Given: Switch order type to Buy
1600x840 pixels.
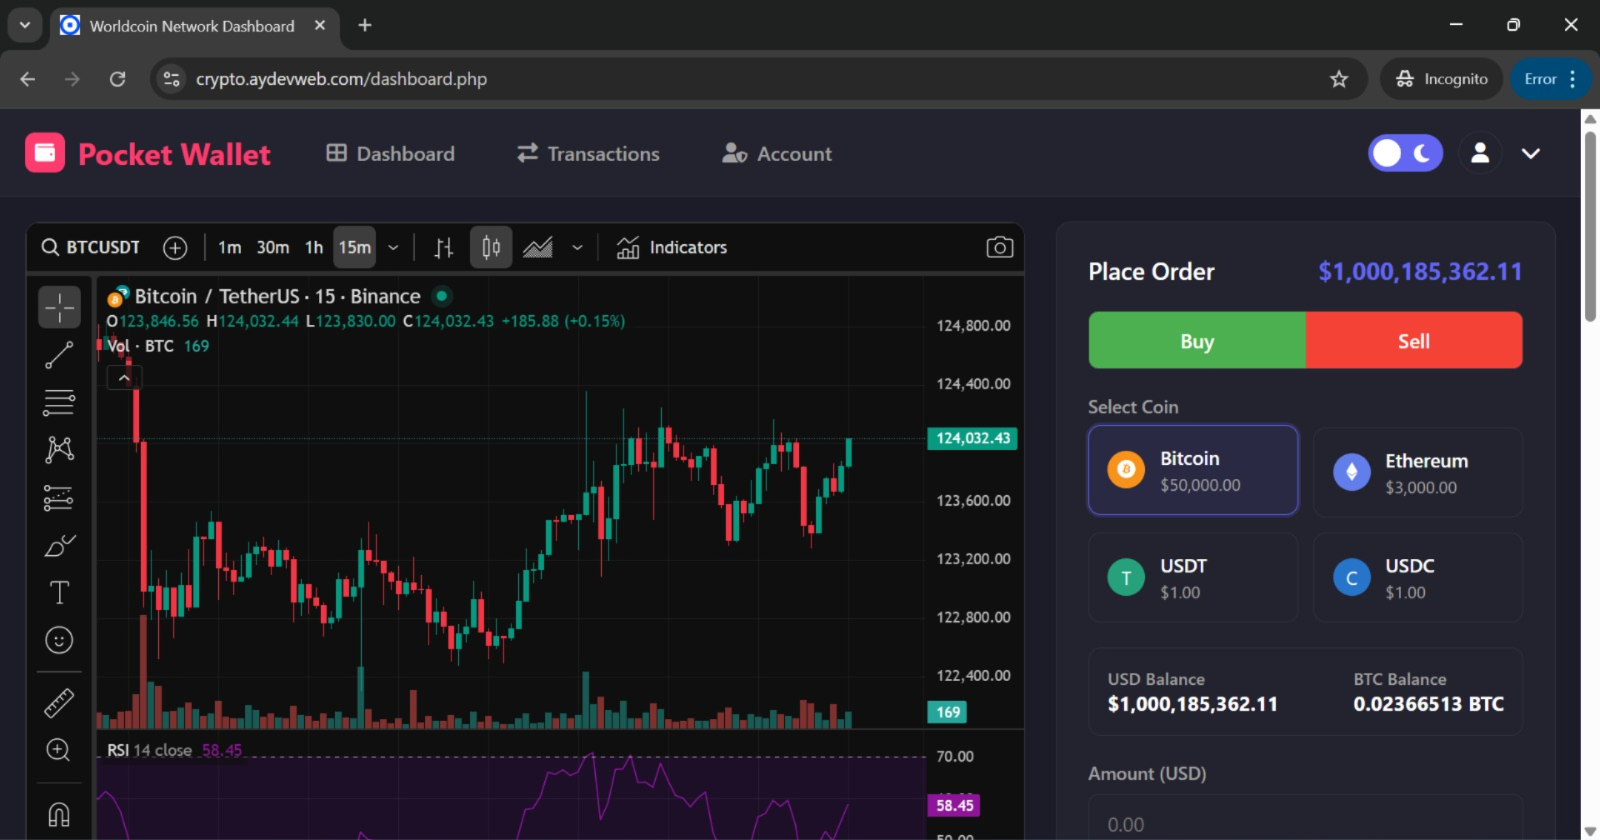Looking at the screenshot, I should coord(1197,341).
